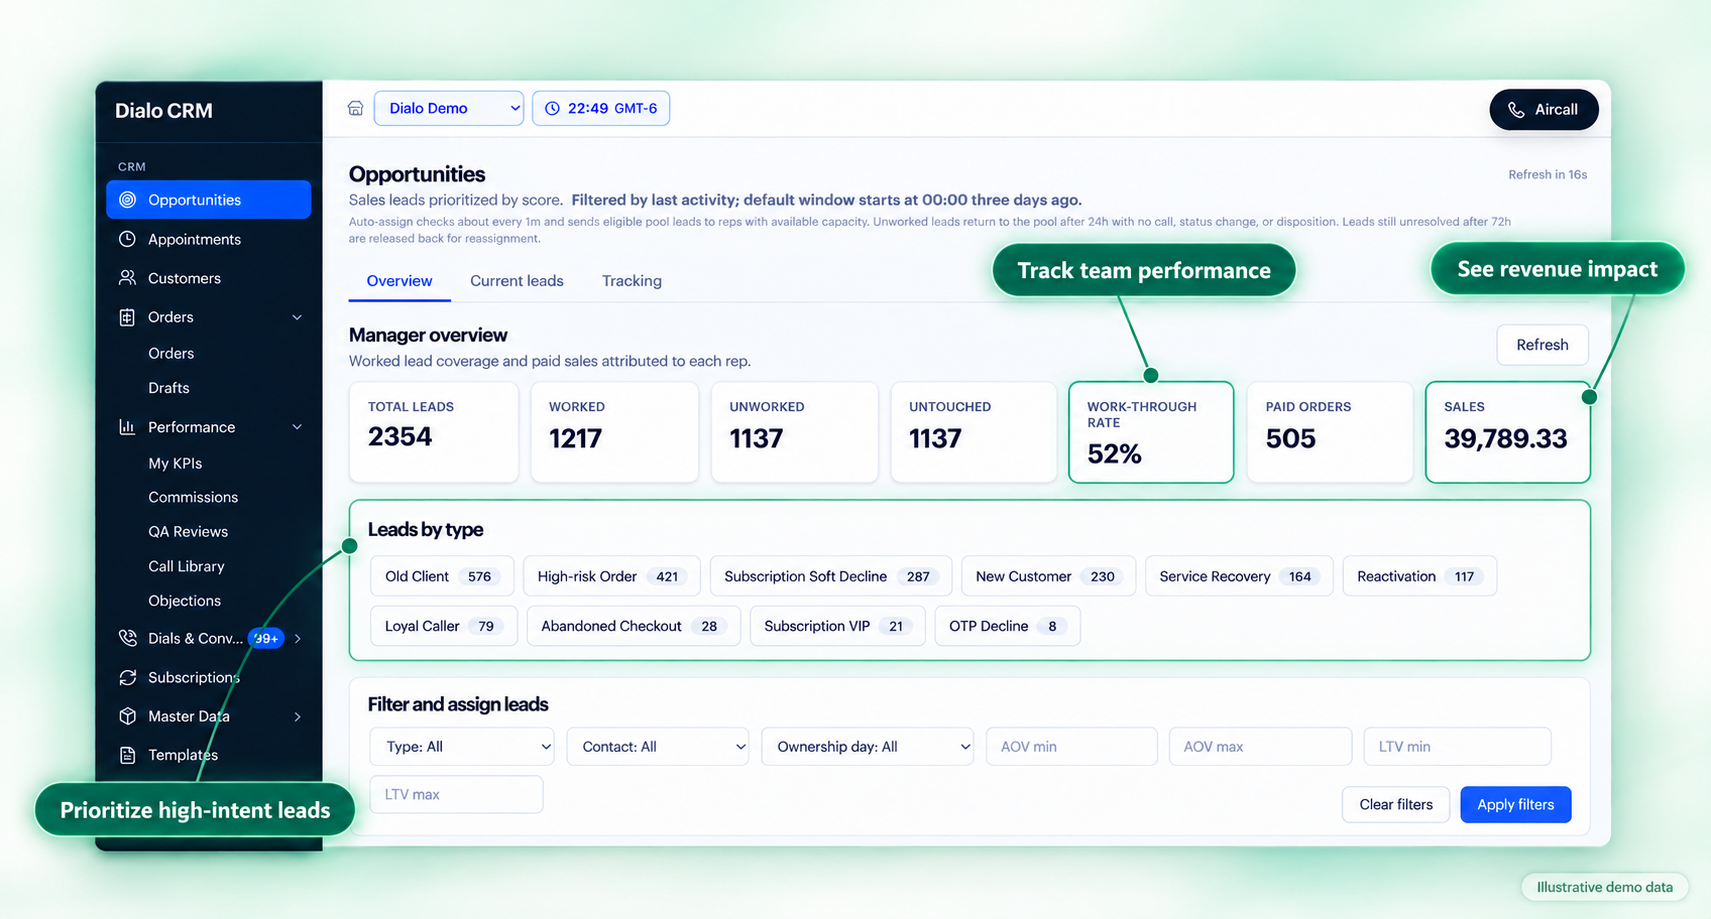Click the Templates document icon
This screenshot has height=919, width=1711.
pyautogui.click(x=127, y=755)
